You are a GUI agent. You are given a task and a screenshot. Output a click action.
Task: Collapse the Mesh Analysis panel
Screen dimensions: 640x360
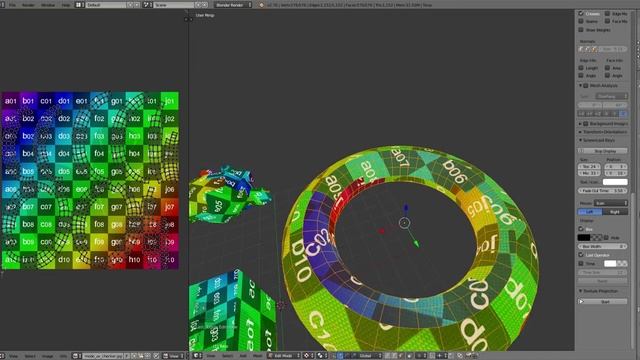(581, 86)
